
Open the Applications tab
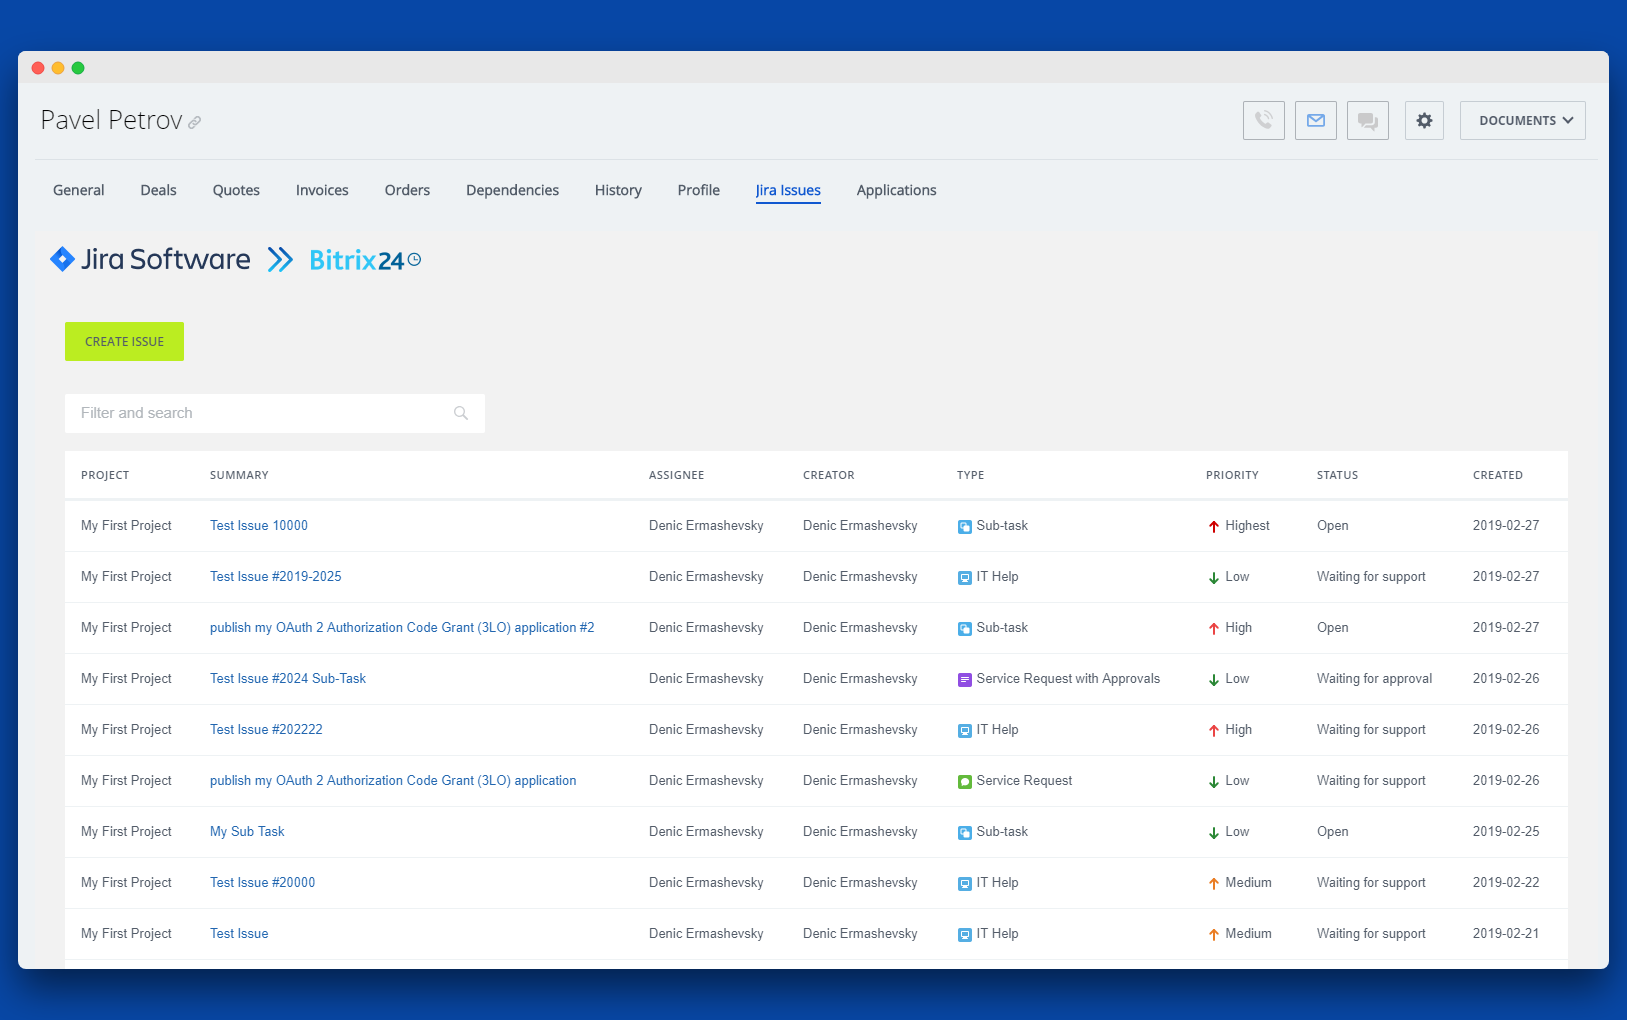[896, 190]
